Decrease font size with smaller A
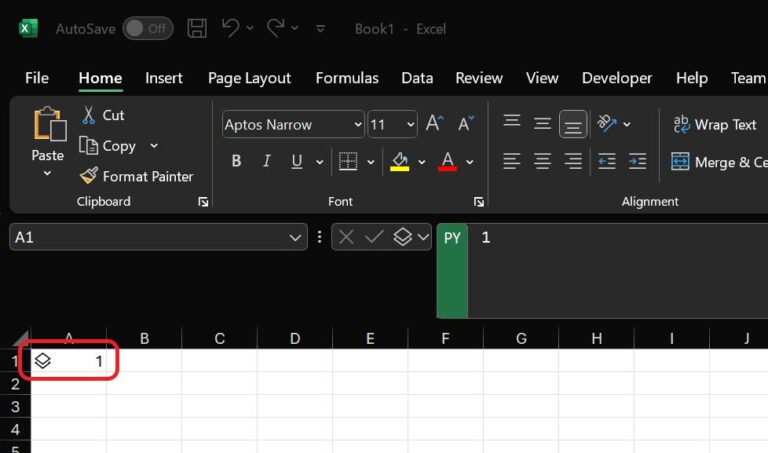Viewport: 768px width, 453px height. tap(466, 123)
